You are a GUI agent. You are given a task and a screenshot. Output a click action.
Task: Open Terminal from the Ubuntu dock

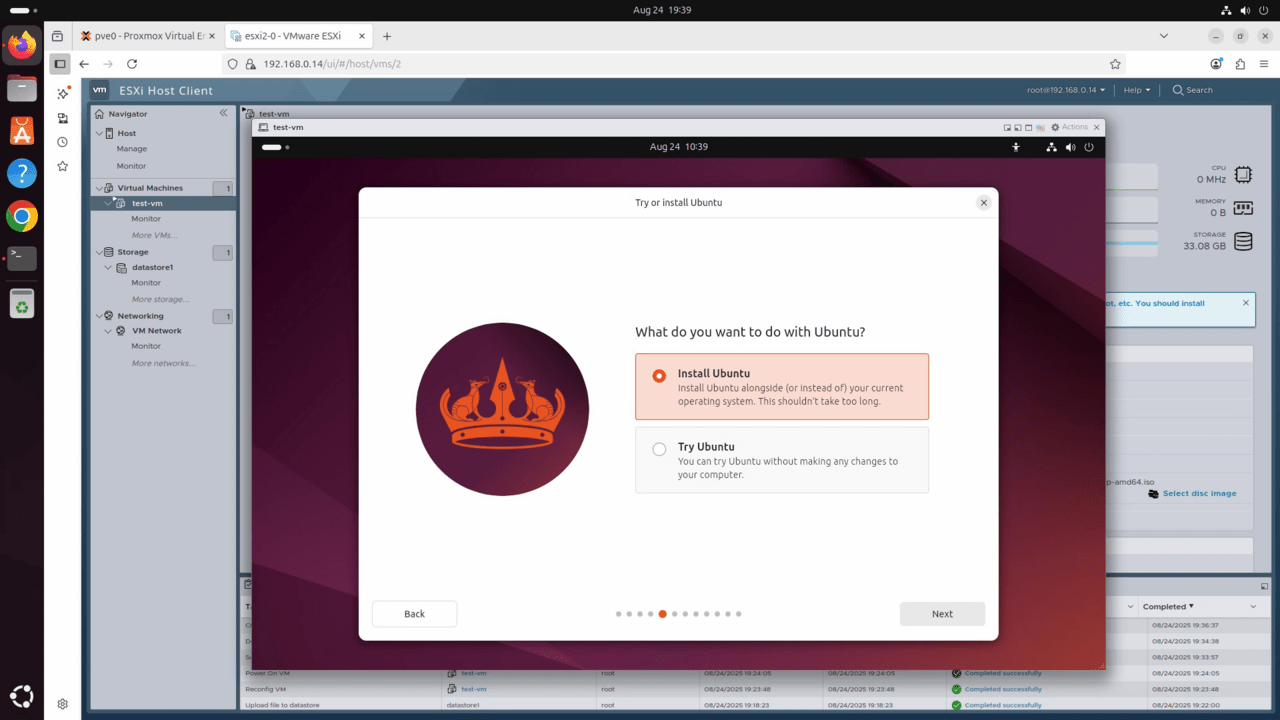[22, 258]
